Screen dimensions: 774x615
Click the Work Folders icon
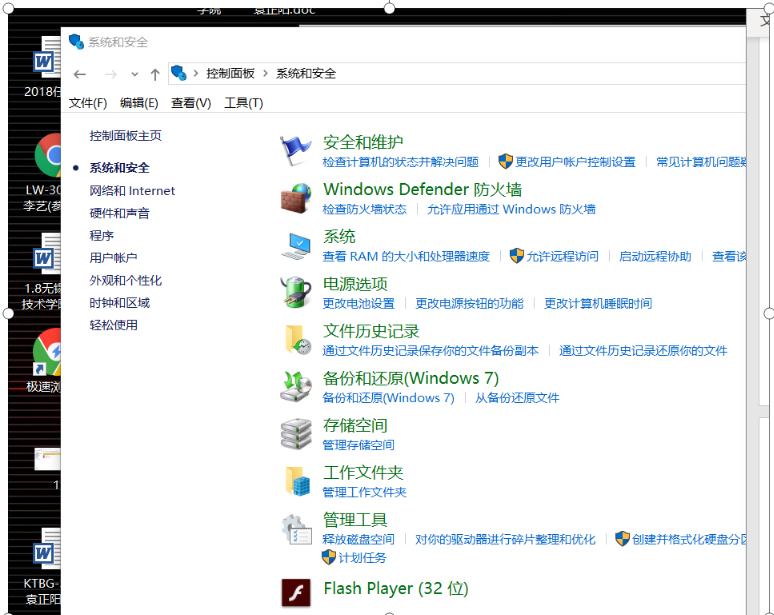click(x=298, y=481)
